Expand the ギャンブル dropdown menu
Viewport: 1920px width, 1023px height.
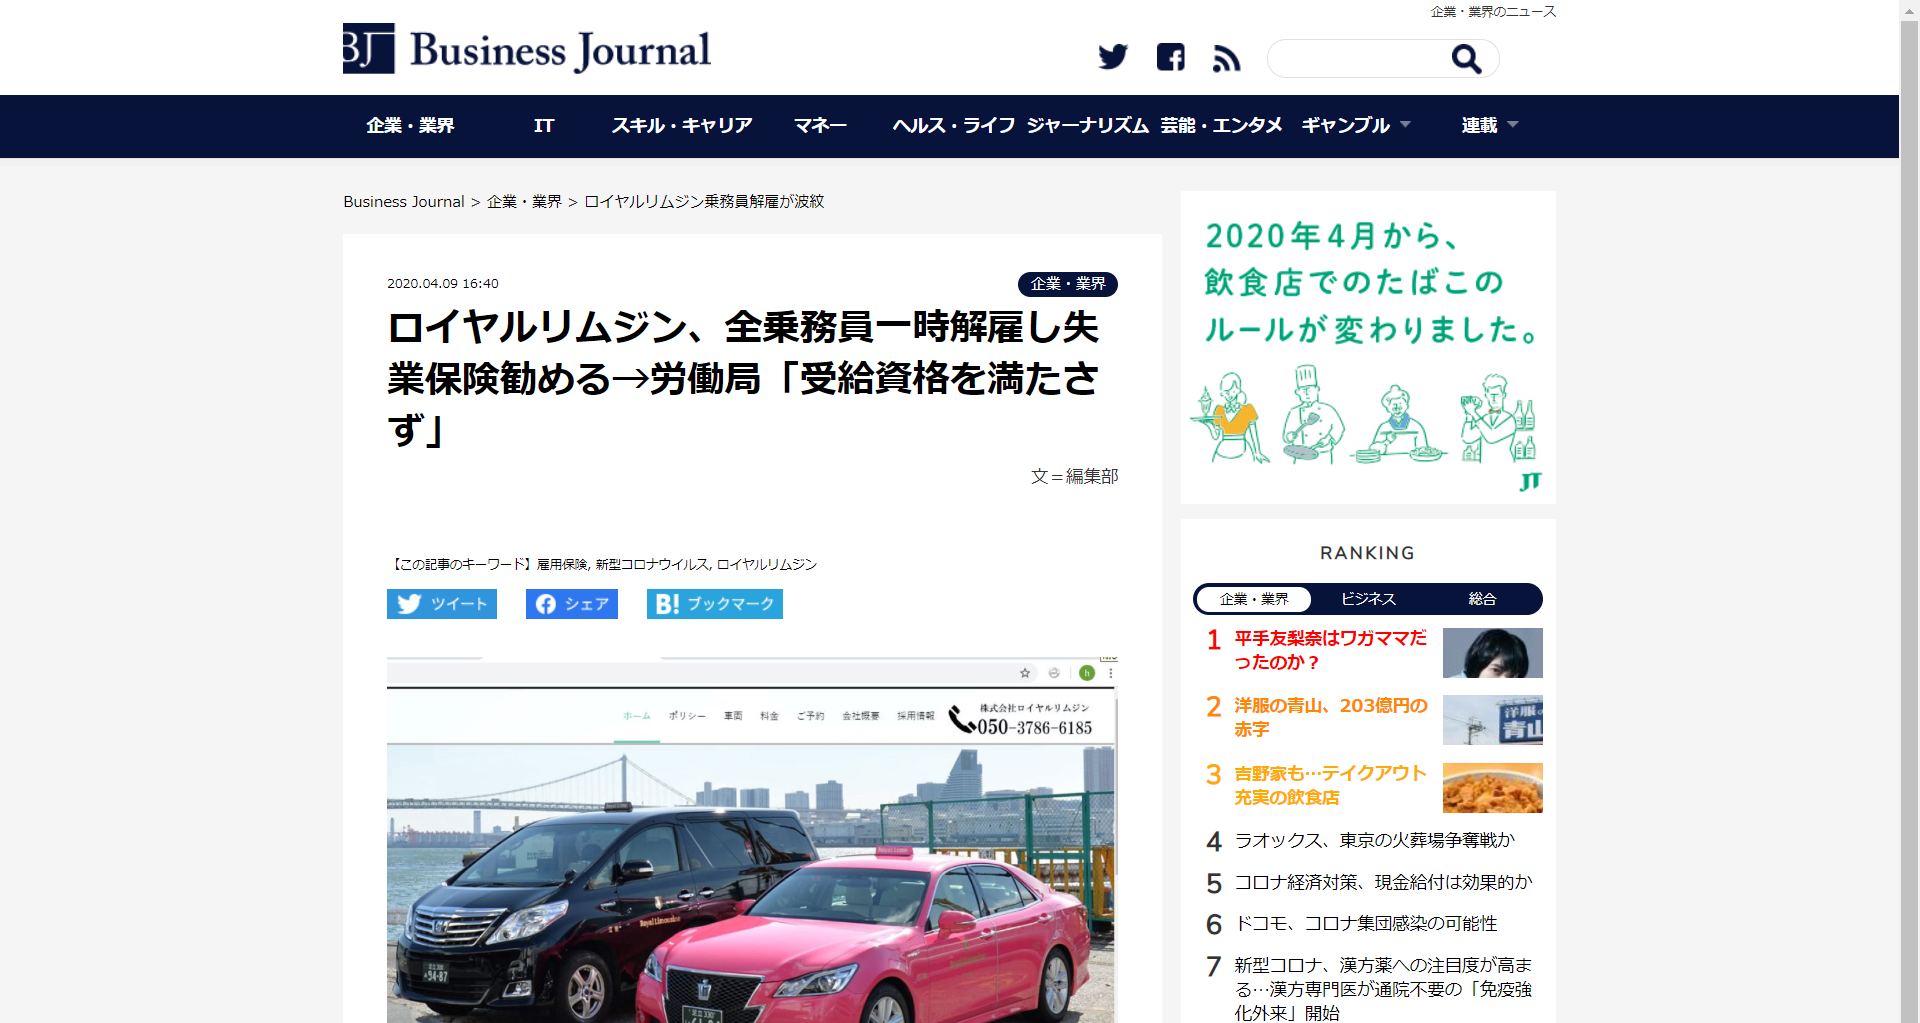pyautogui.click(x=1355, y=126)
